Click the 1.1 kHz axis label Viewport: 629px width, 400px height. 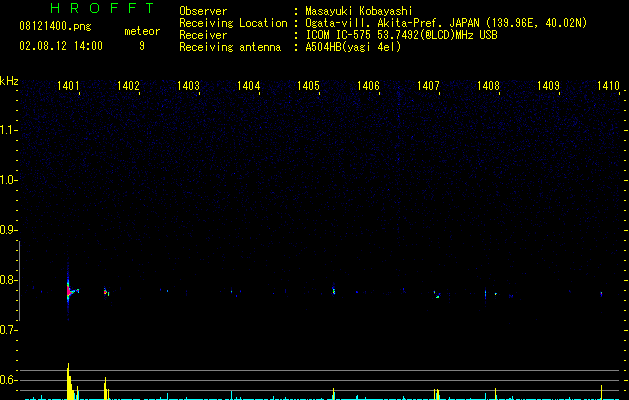pyautogui.click(x=8, y=130)
